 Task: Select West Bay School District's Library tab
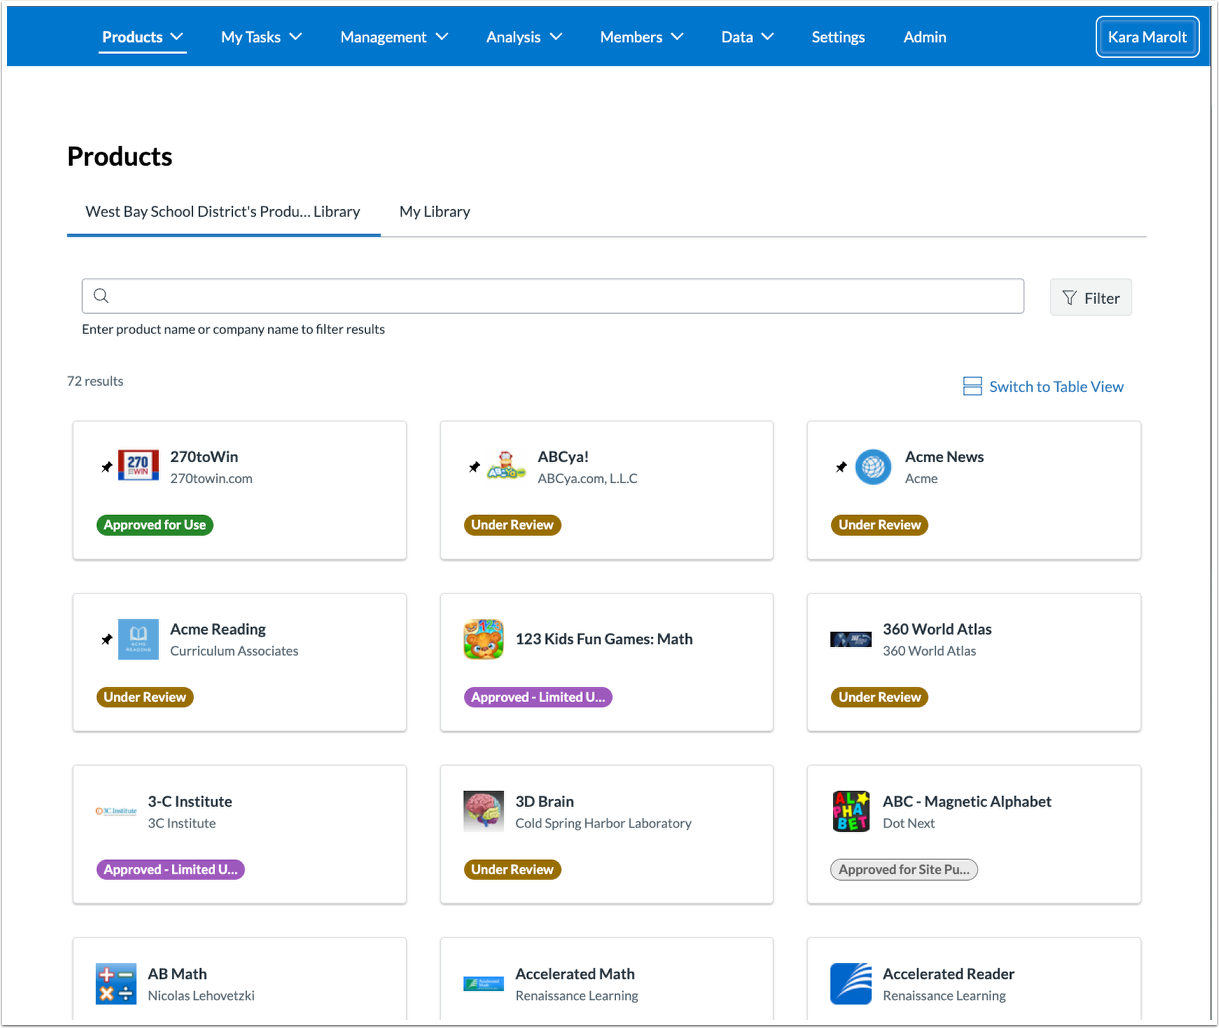point(223,212)
